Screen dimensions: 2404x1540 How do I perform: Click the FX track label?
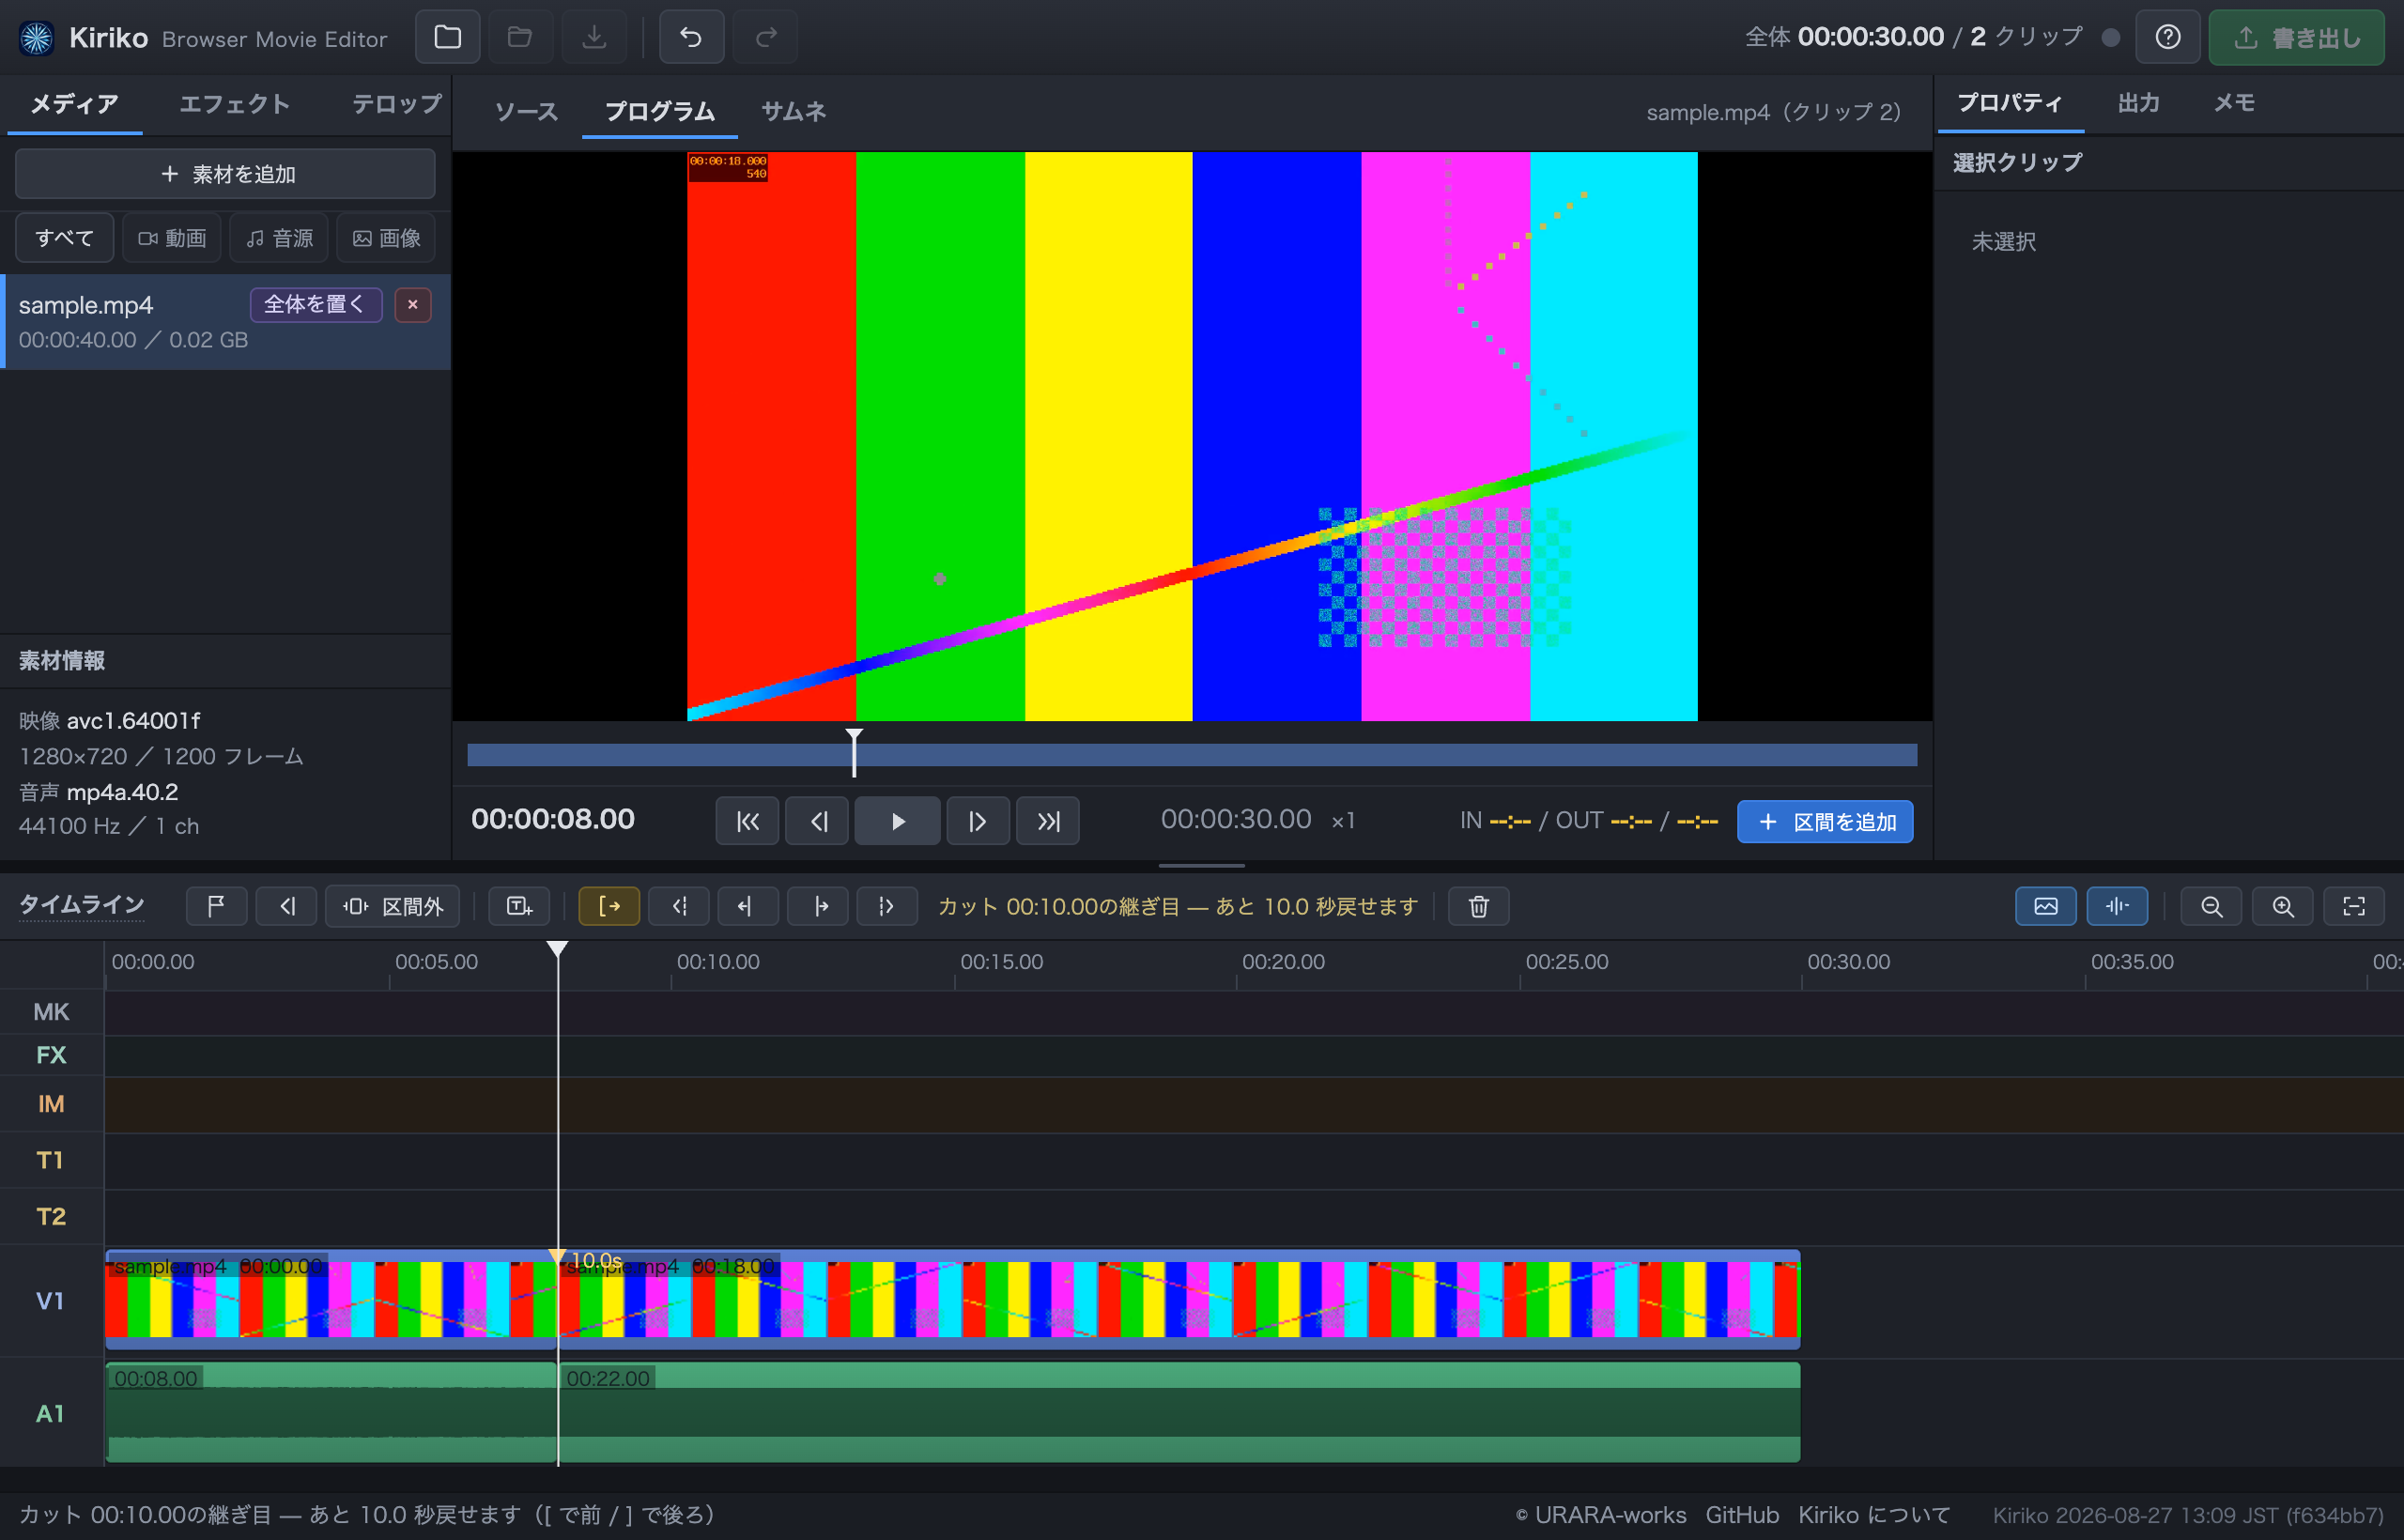[51, 1055]
